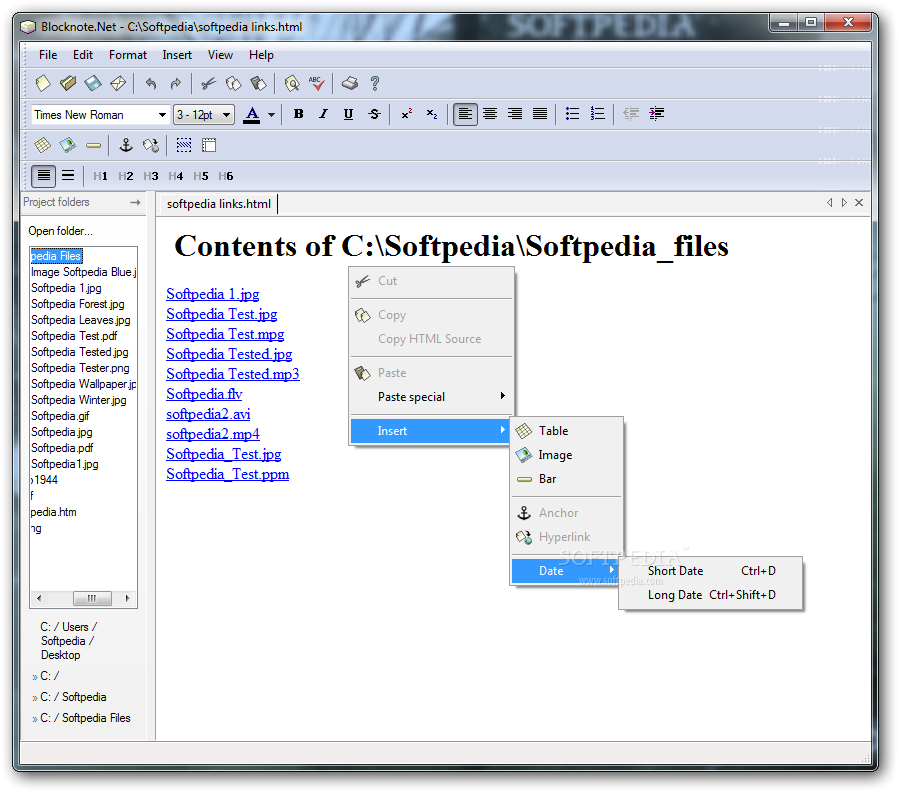The height and width of the screenshot is (792, 899).
Task: Close the document tab with X
Action: (x=859, y=202)
